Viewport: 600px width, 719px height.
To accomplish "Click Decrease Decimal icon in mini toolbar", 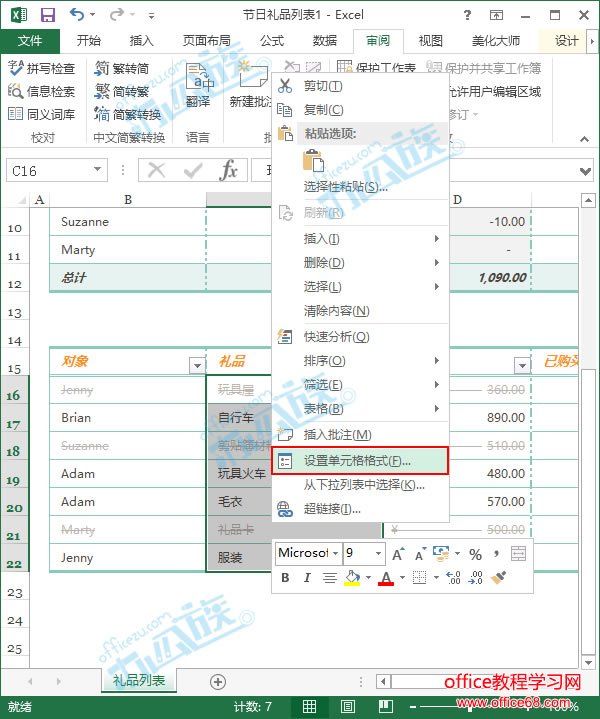I will tap(475, 577).
